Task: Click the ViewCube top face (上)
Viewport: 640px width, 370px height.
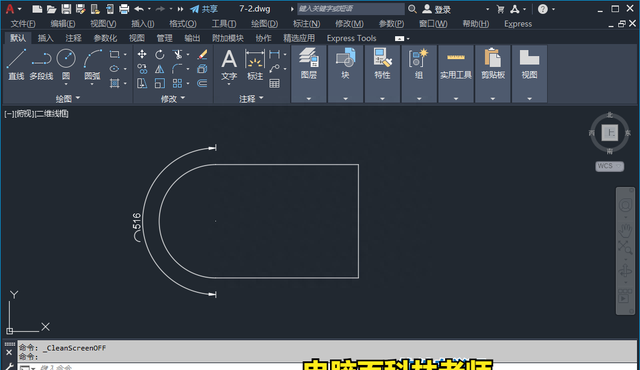Action: pos(610,133)
